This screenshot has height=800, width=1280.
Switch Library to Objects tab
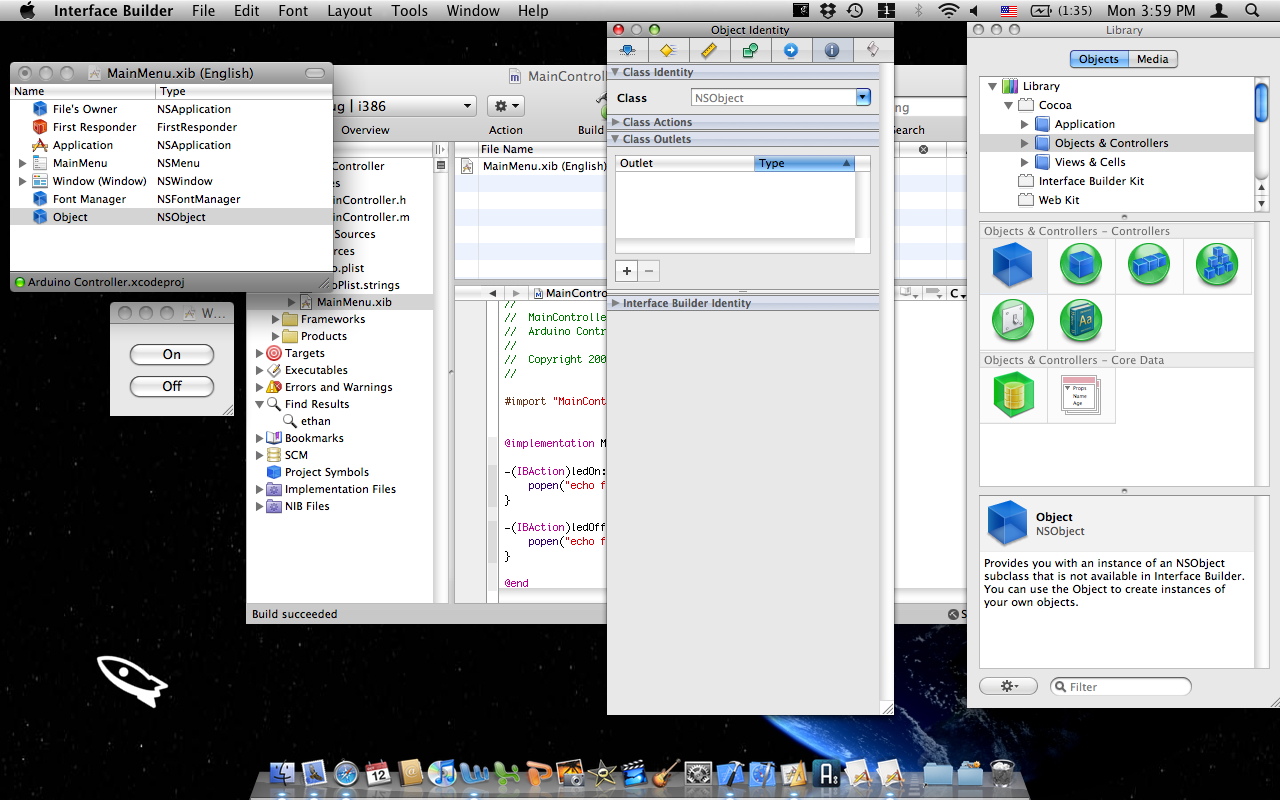[x=1098, y=59]
